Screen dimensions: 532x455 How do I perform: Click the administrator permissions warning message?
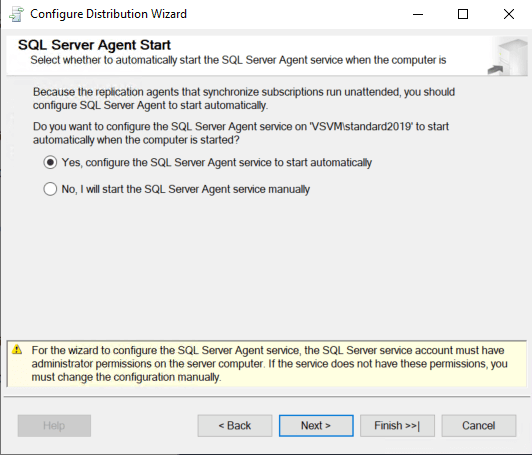coord(269,364)
